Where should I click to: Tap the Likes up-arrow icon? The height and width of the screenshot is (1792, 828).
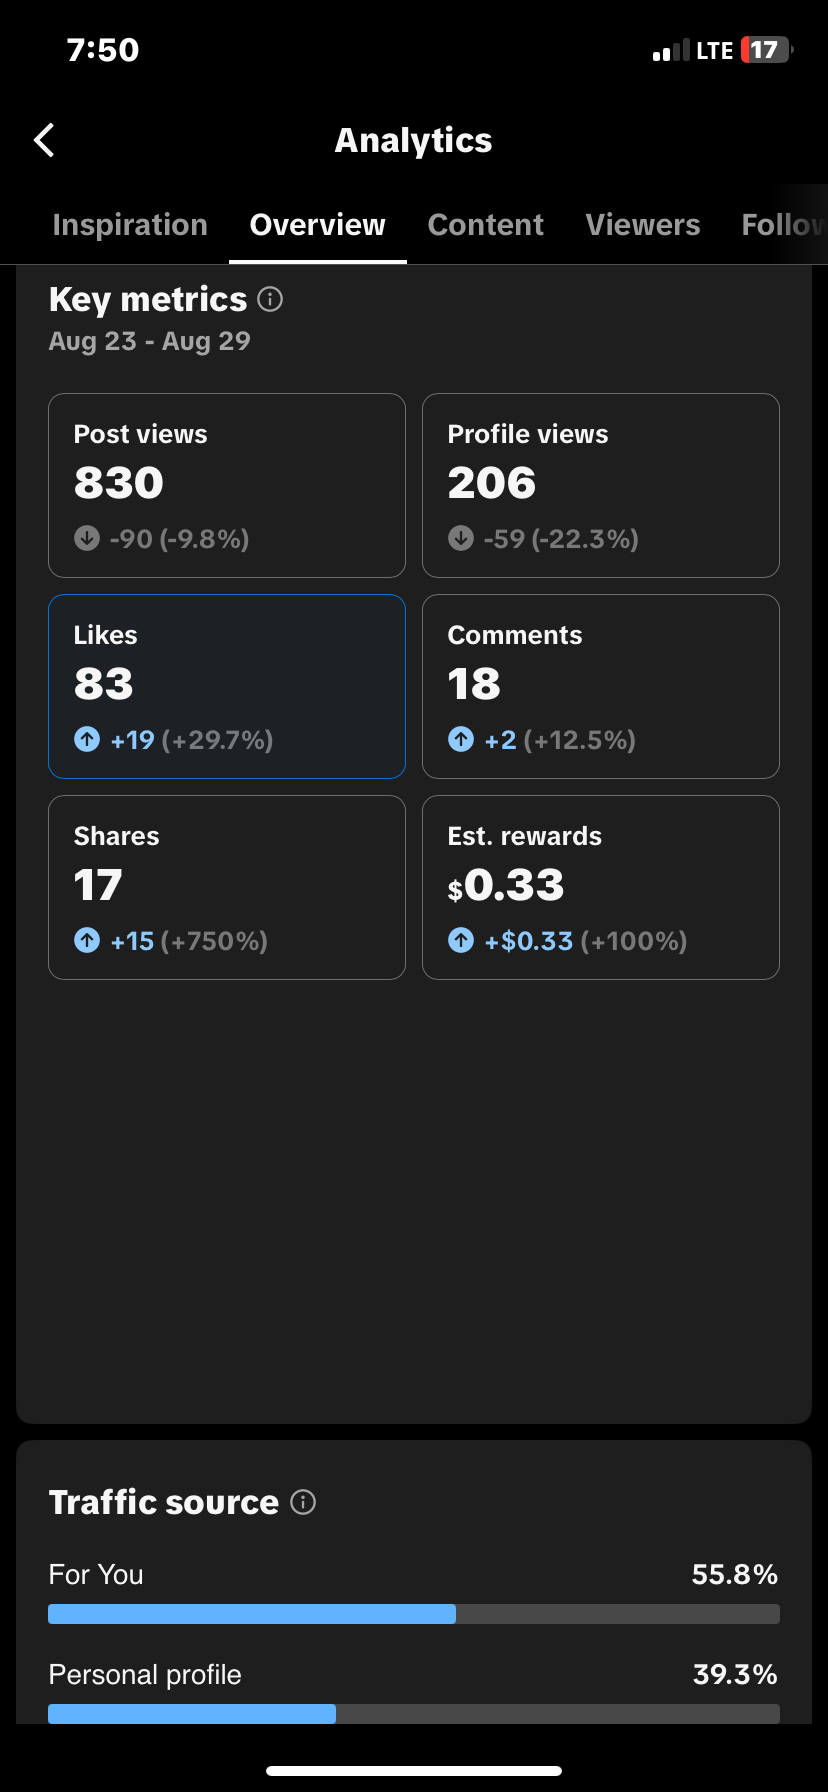pos(87,739)
